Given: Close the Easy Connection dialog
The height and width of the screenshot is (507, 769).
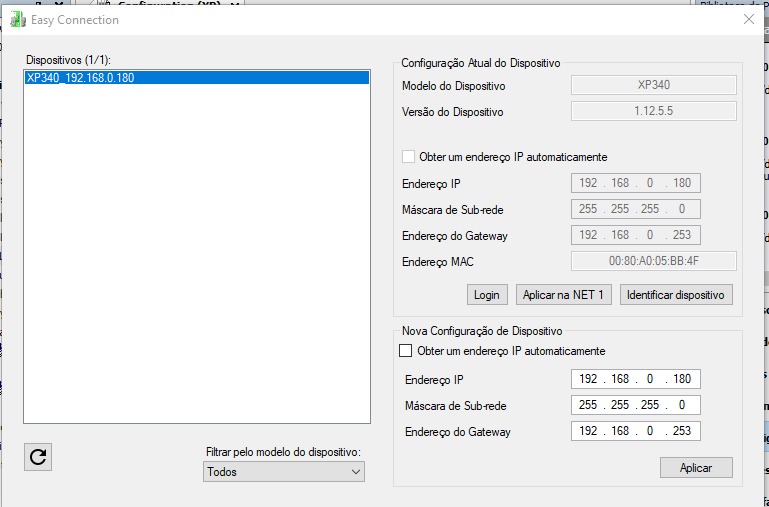Looking at the screenshot, I should click(748, 19).
